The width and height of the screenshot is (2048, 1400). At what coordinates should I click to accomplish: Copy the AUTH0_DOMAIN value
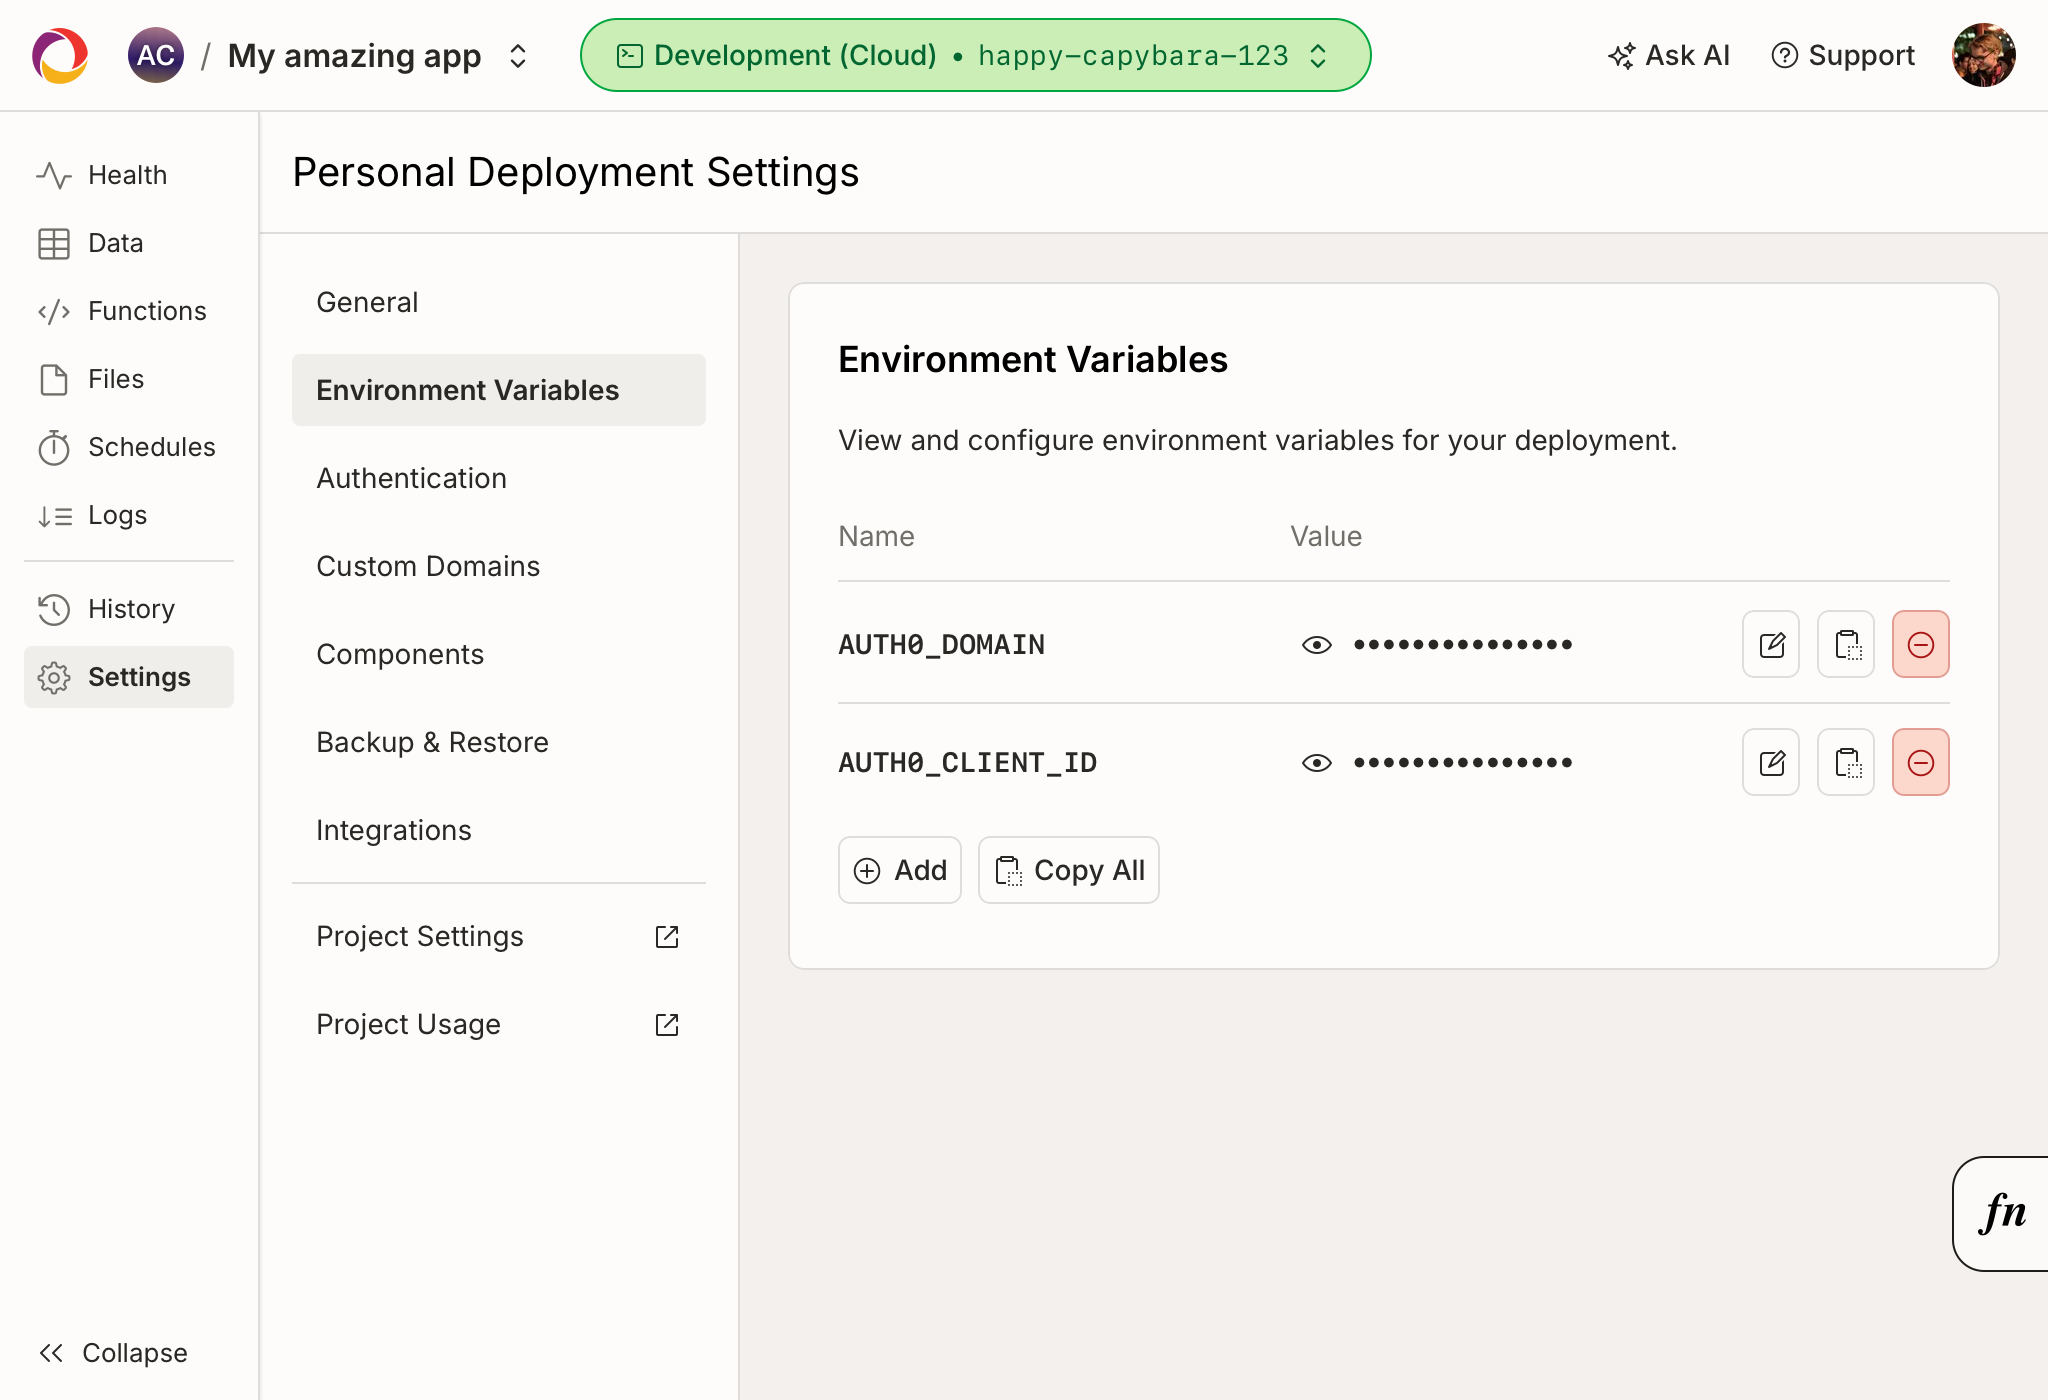[1846, 644]
